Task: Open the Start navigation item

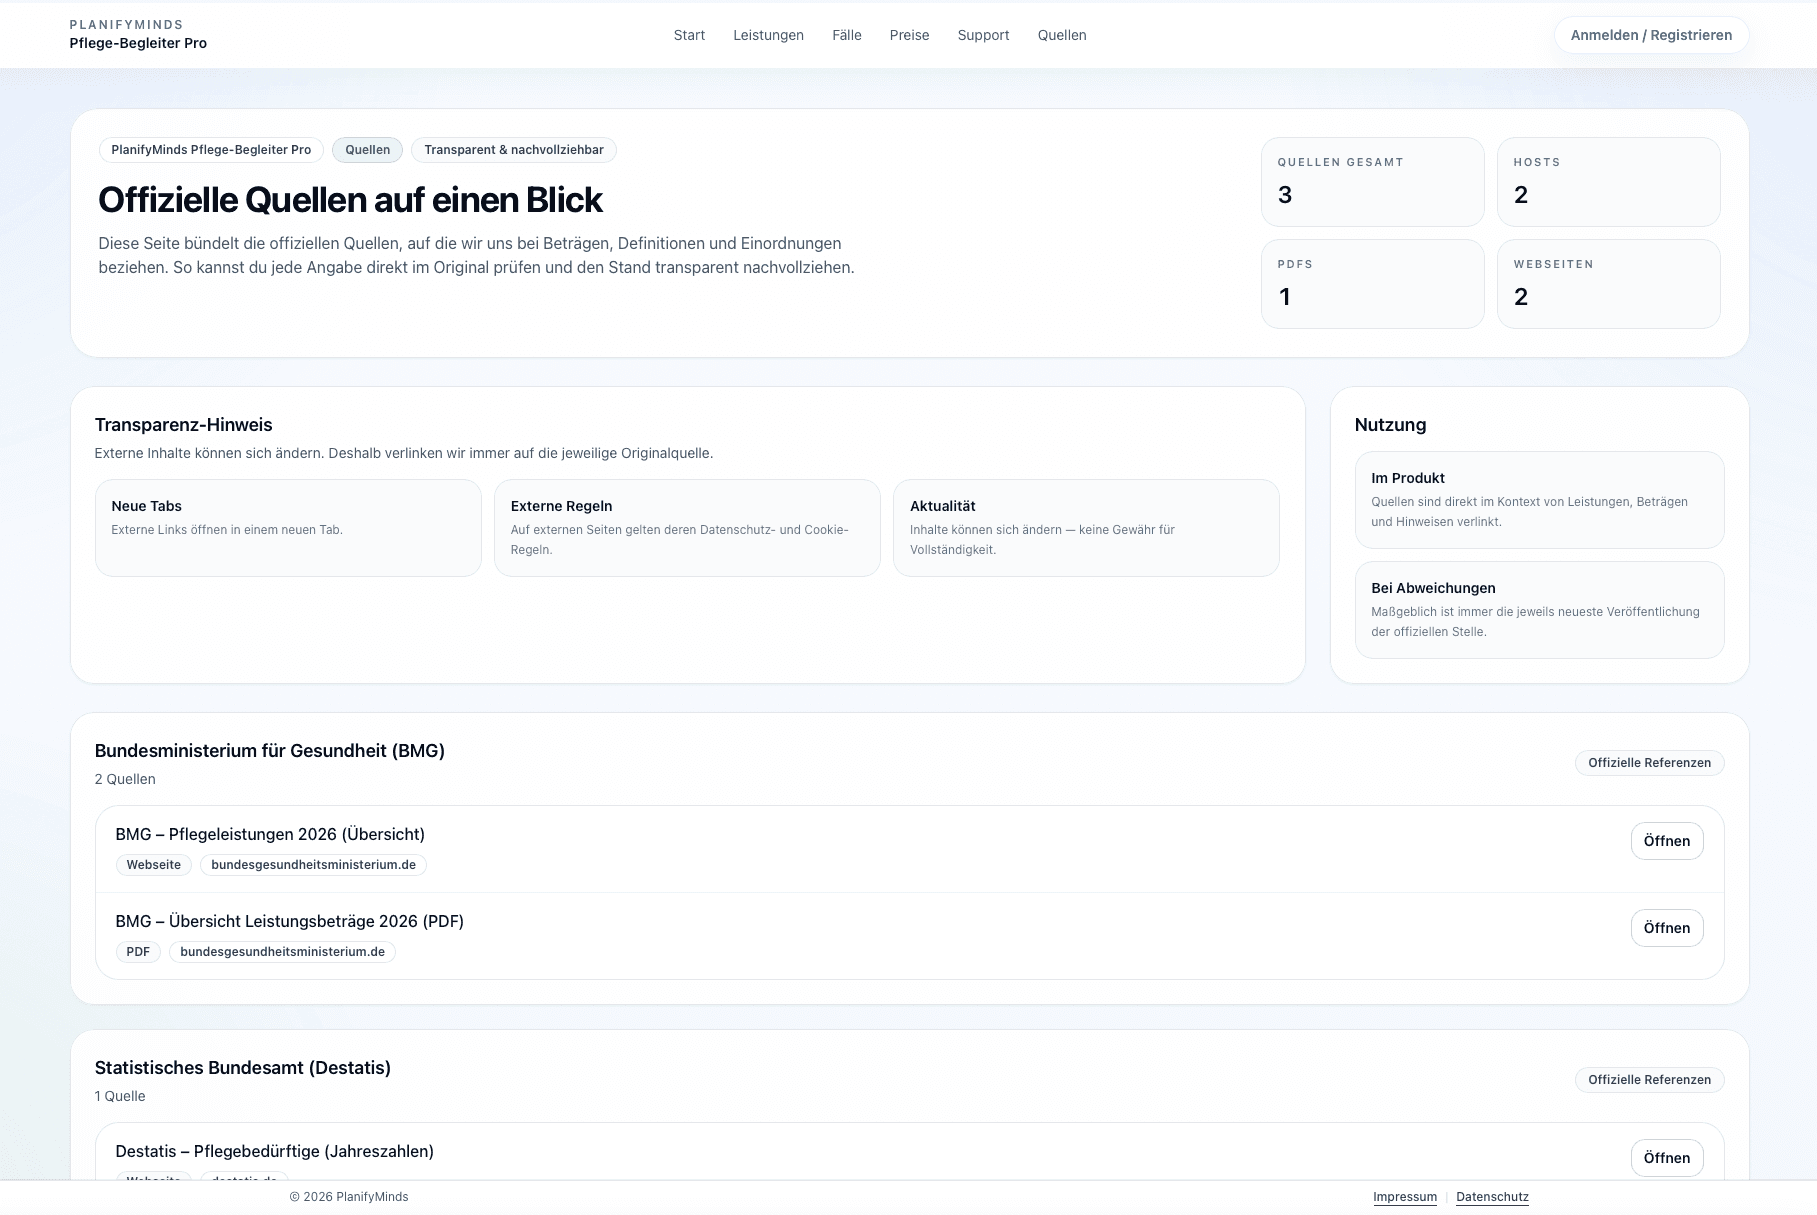Action: [x=689, y=35]
